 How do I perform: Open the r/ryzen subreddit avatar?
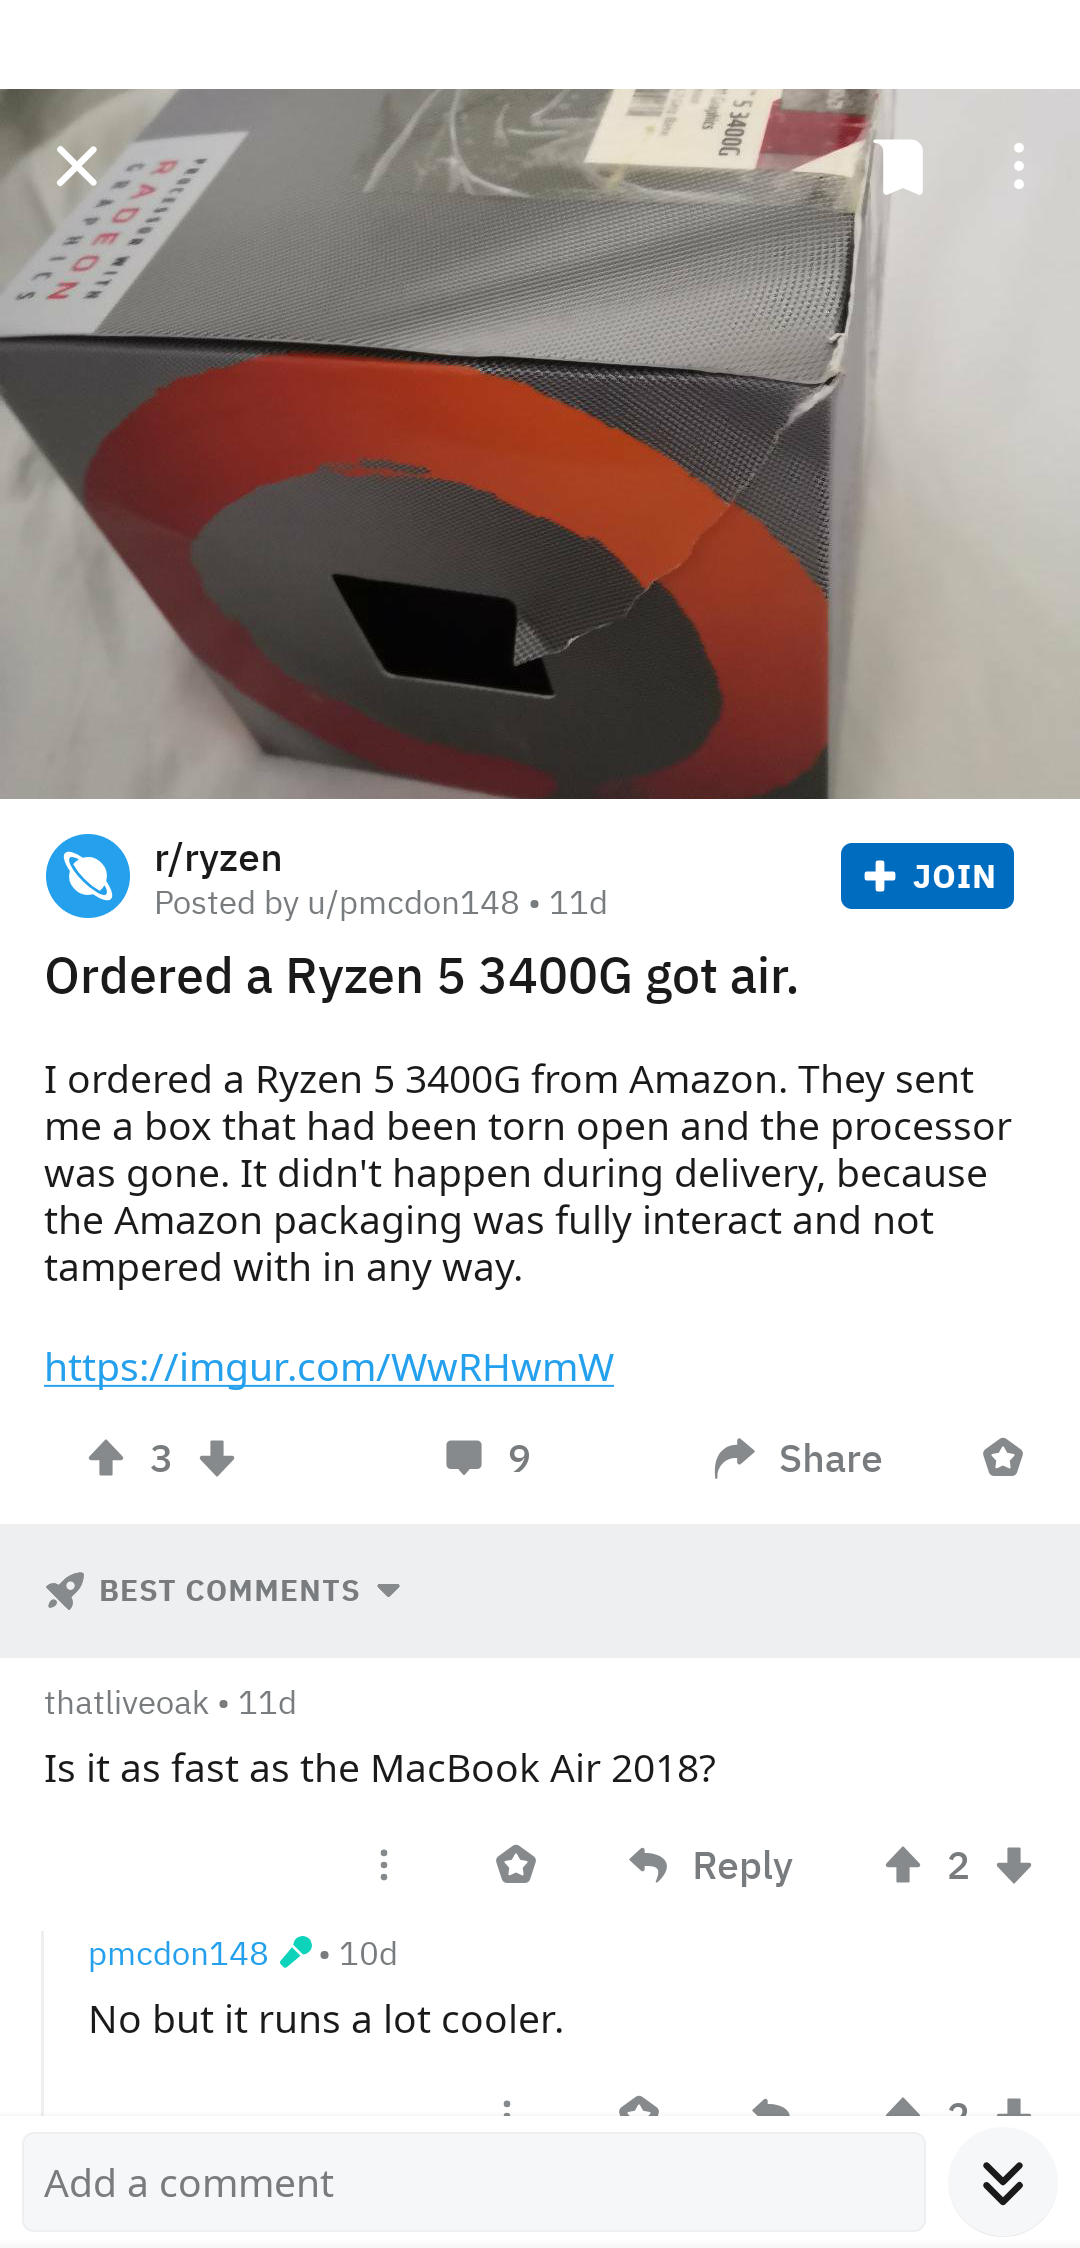[88, 876]
